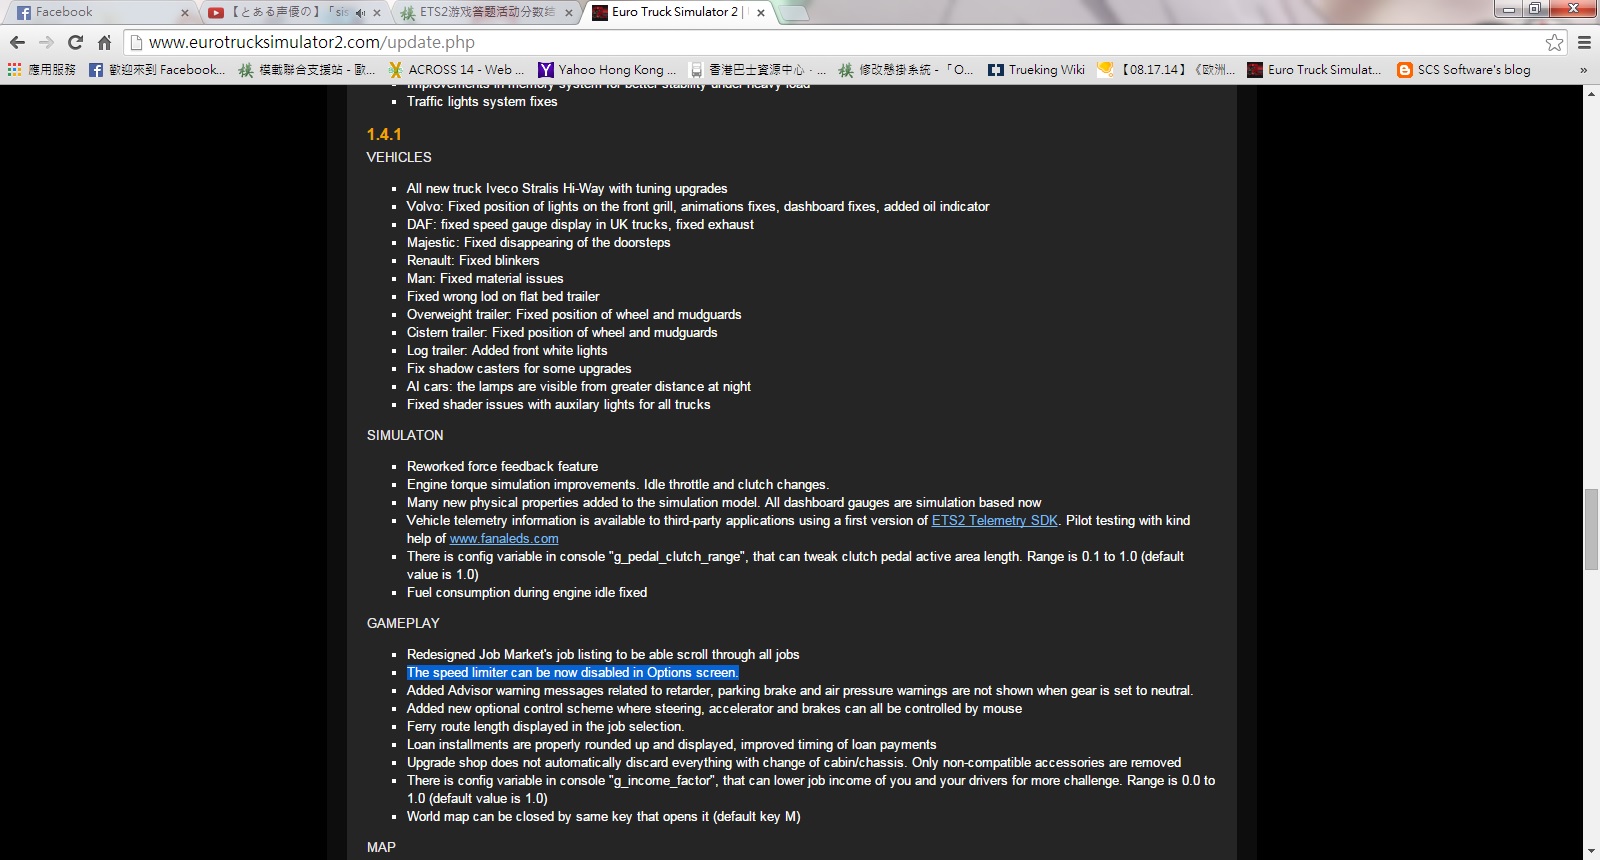
Task: Click the 1.4.1 version heading
Action: pos(384,135)
